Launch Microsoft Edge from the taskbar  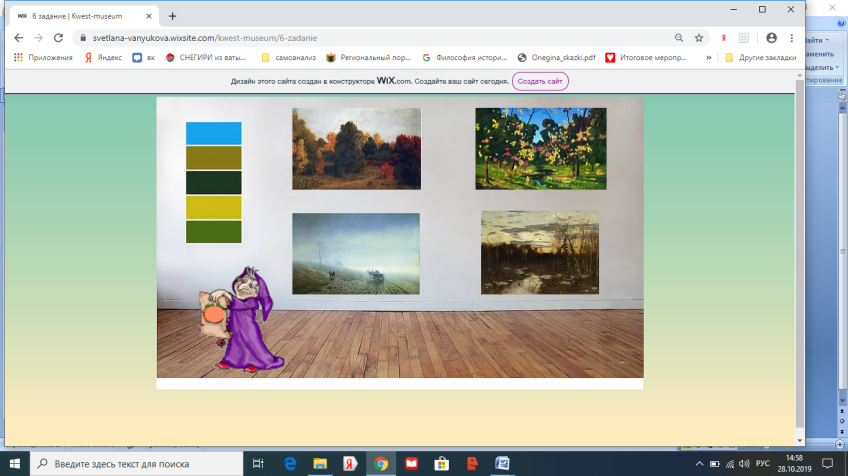coord(290,464)
